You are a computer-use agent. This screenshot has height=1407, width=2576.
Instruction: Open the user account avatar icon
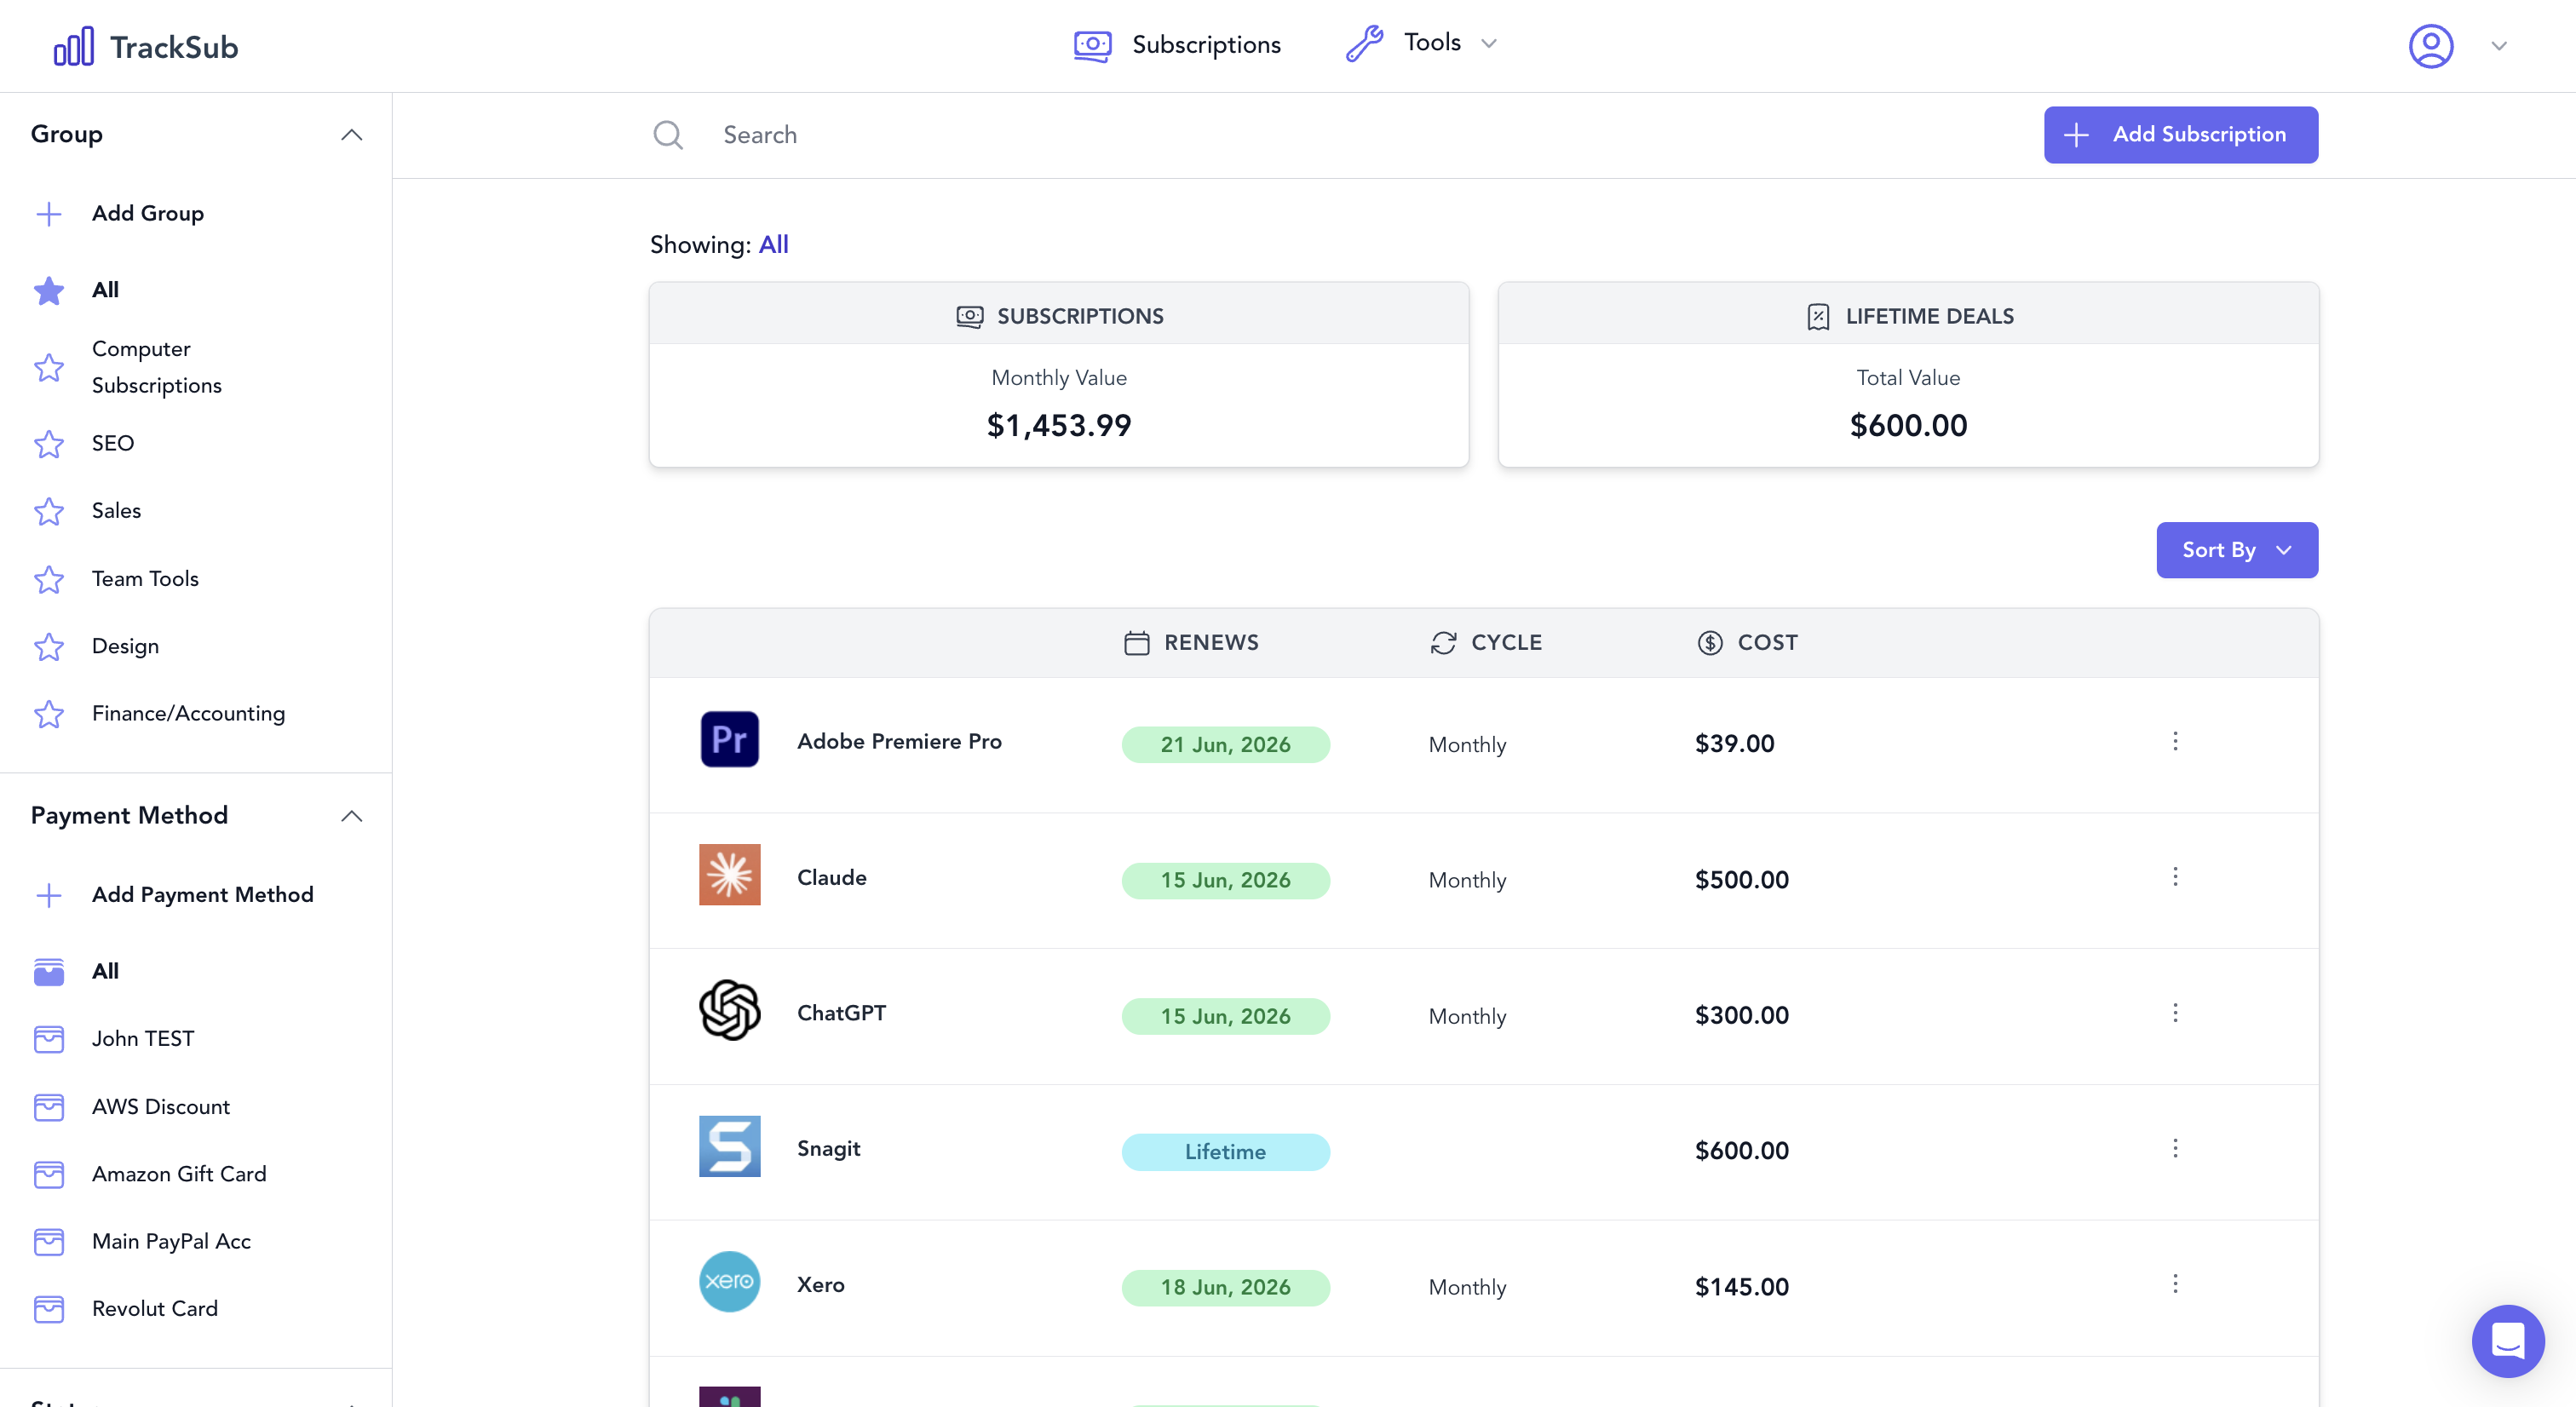click(2431, 46)
